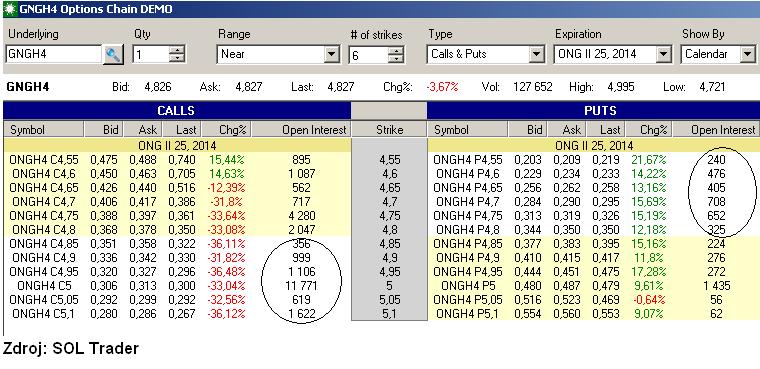Decrease the number of strikes with down arrow
760x369 pixels.
(396, 59)
